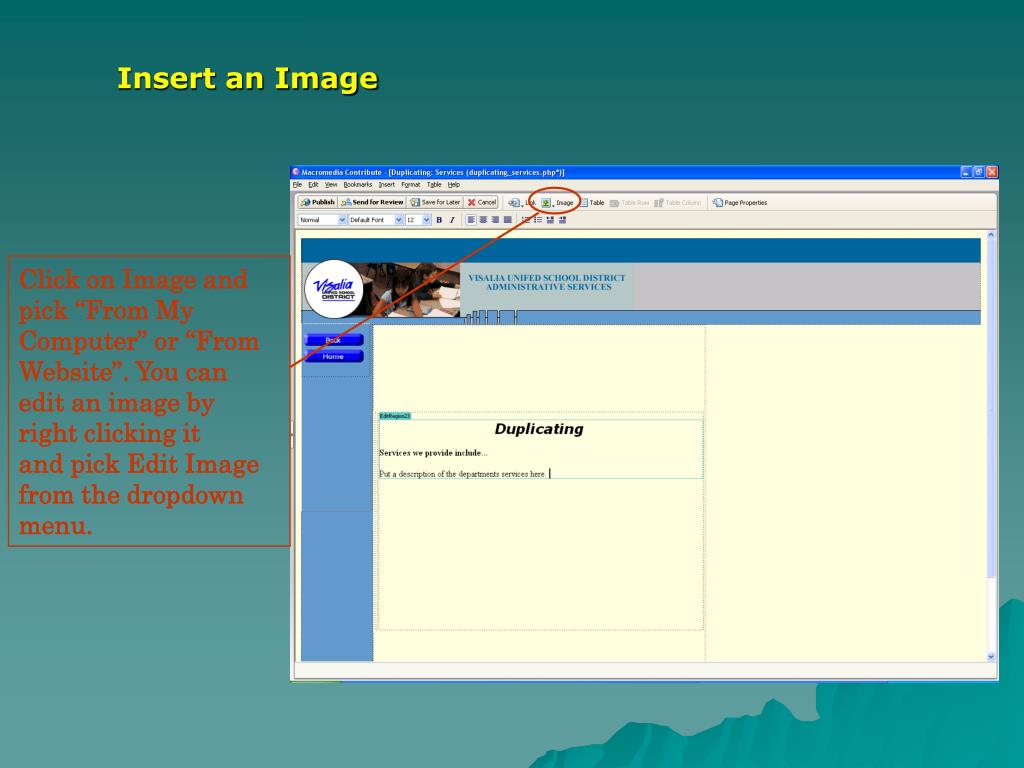Toggle Bold formatting

[x=439, y=220]
